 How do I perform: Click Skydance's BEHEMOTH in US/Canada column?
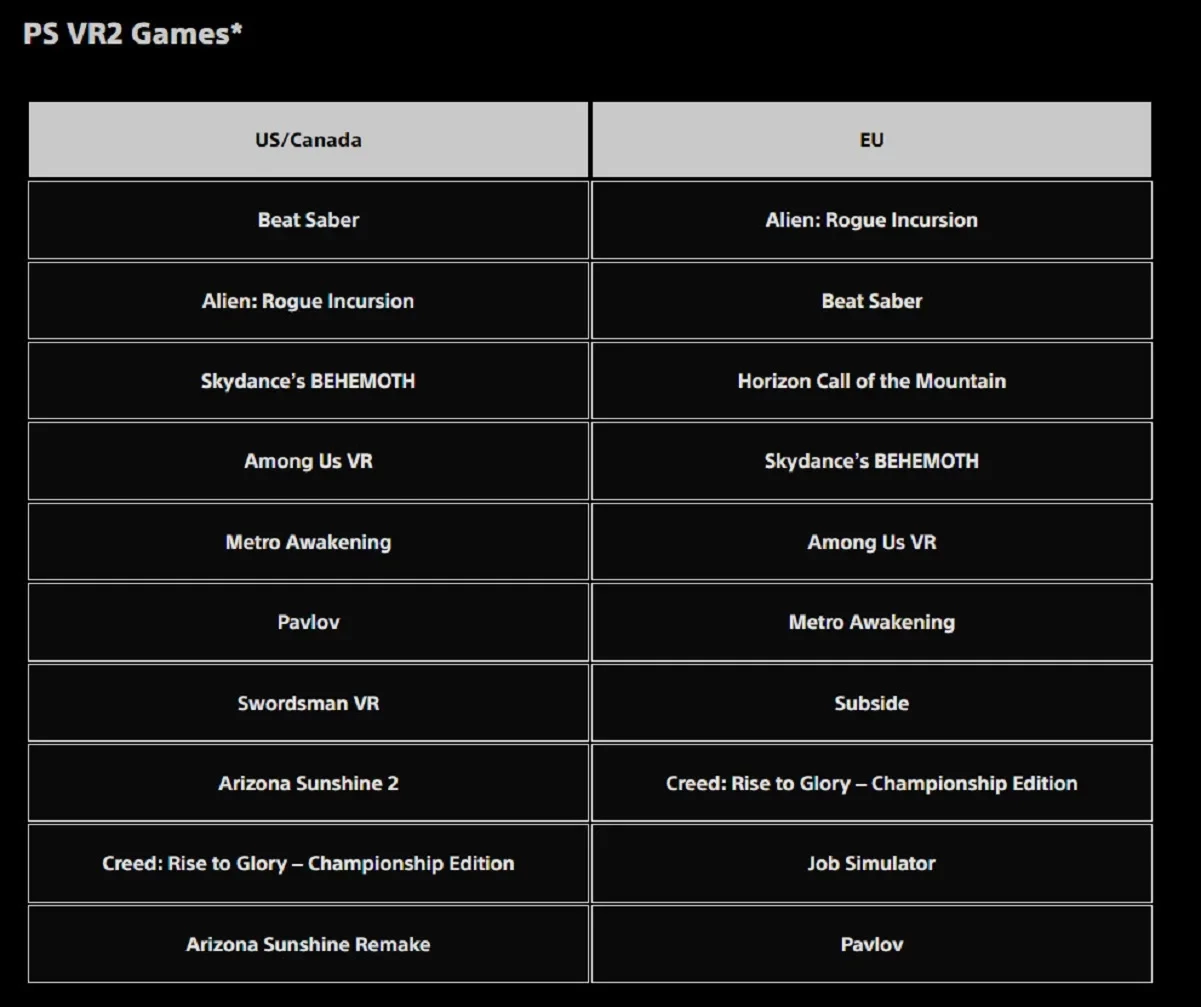pyautogui.click(x=308, y=381)
